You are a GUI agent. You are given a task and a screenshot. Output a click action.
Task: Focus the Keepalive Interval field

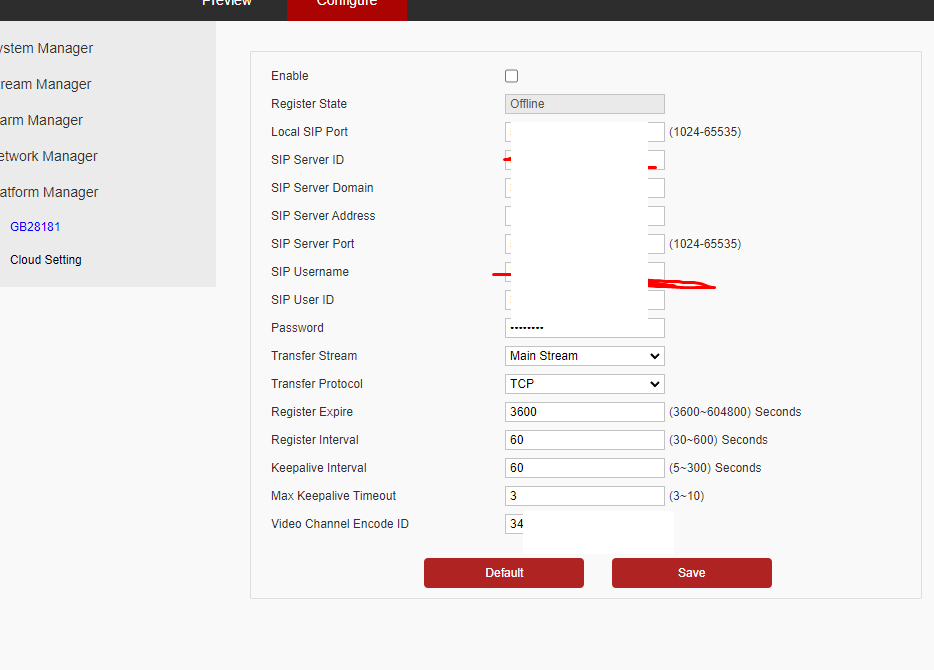click(584, 468)
